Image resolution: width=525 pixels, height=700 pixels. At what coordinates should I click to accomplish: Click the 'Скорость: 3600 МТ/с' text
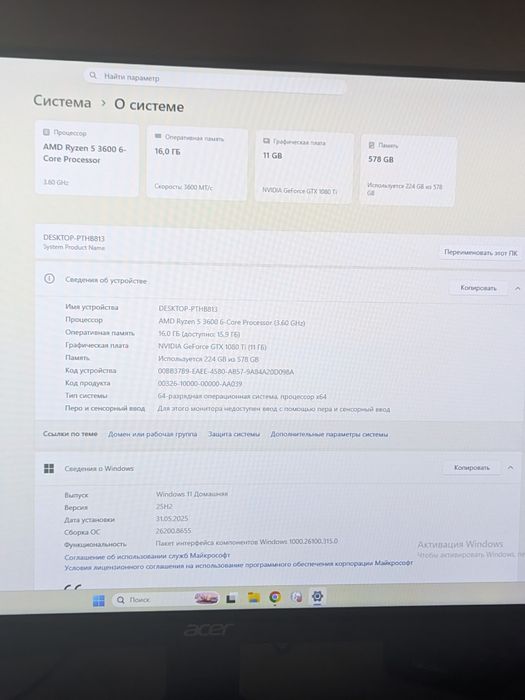point(183,187)
